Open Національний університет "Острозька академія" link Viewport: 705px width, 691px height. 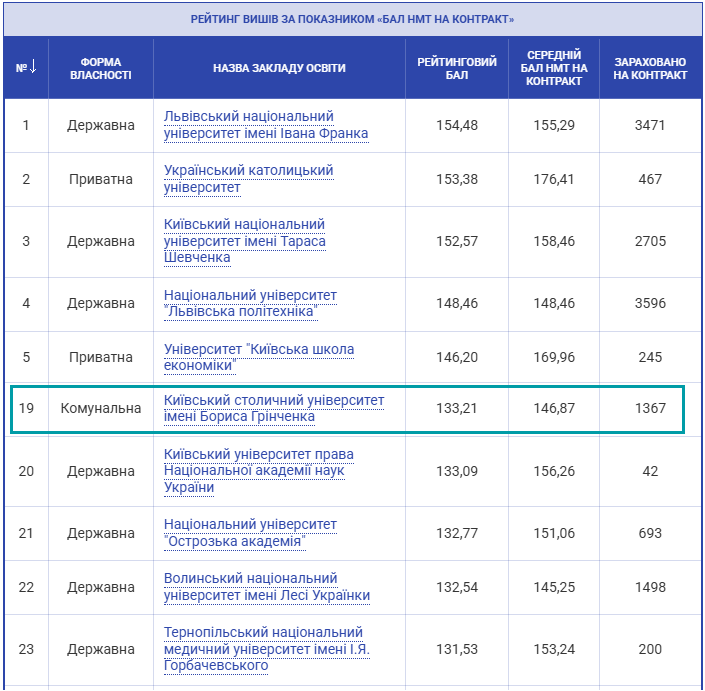[x=250, y=533]
